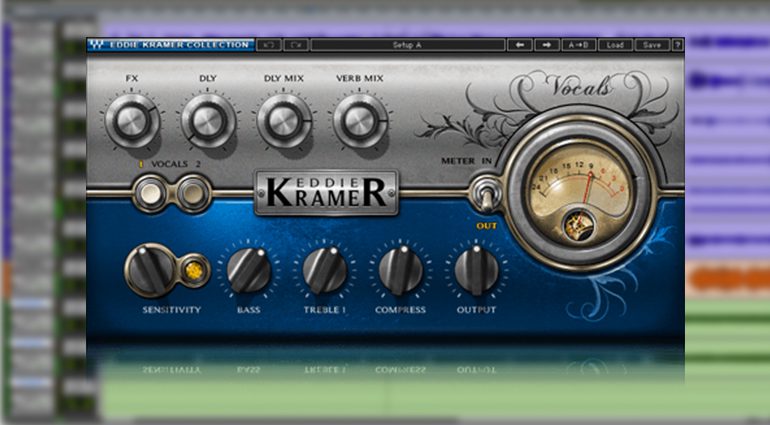Go to next preset with right arrow
Image resolution: width=770 pixels, height=425 pixels.
coord(547,45)
